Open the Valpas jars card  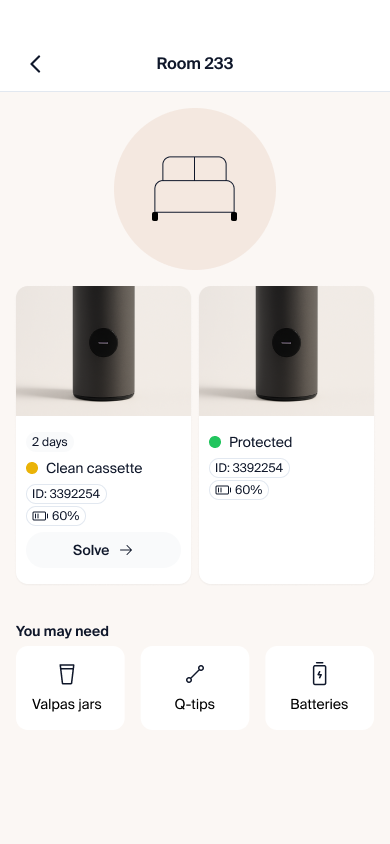pos(70,688)
